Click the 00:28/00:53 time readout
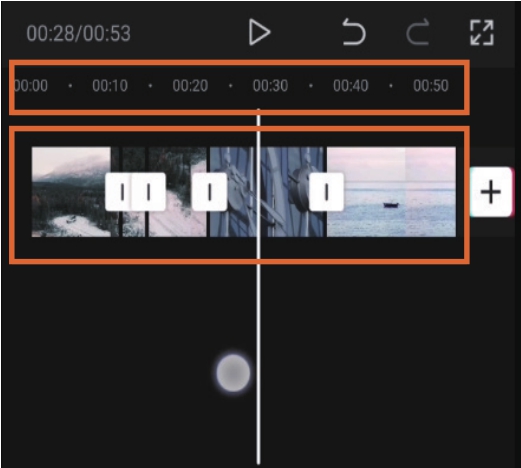Image resolution: width=521 pixels, height=468 pixels. (x=79, y=33)
